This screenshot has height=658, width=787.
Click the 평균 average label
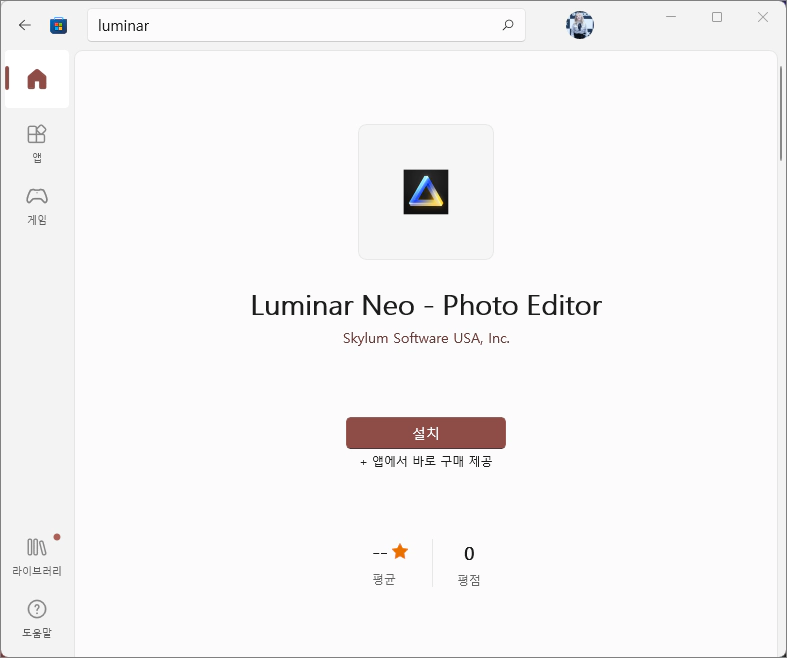pos(384,580)
